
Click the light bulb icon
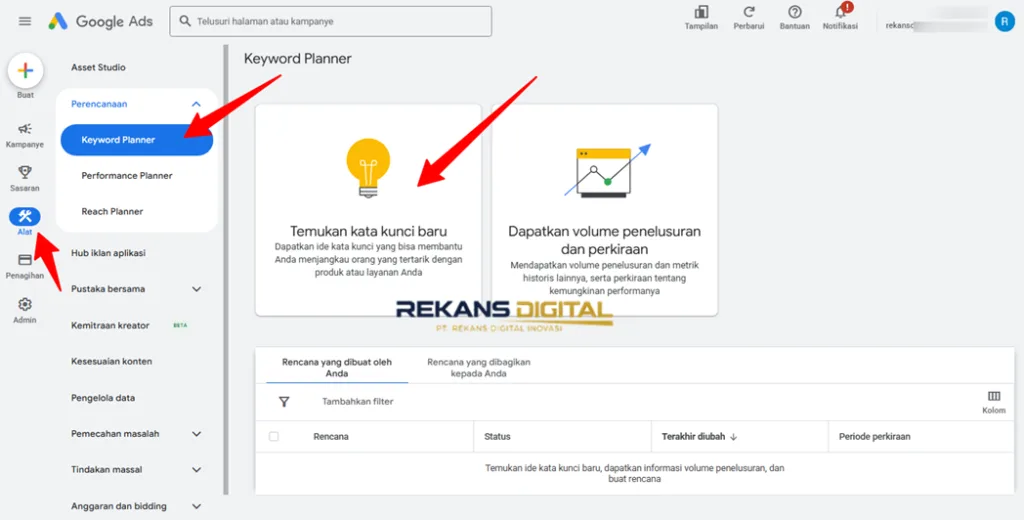coord(368,168)
